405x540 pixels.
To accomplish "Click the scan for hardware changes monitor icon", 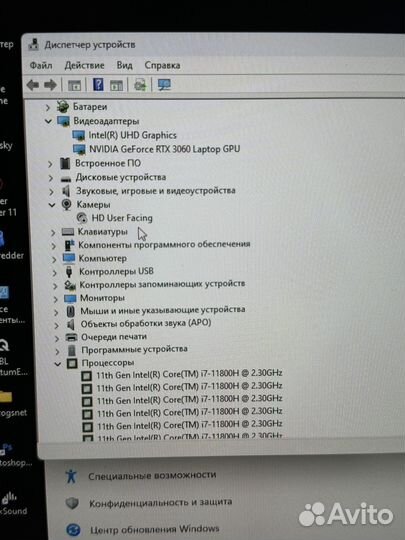I will [164, 85].
